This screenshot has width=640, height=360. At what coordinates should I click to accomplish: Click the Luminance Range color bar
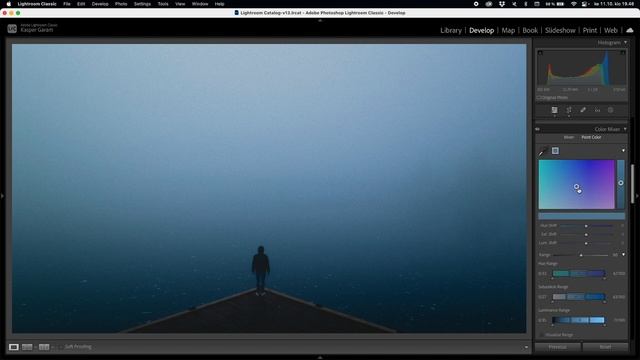(x=578, y=320)
